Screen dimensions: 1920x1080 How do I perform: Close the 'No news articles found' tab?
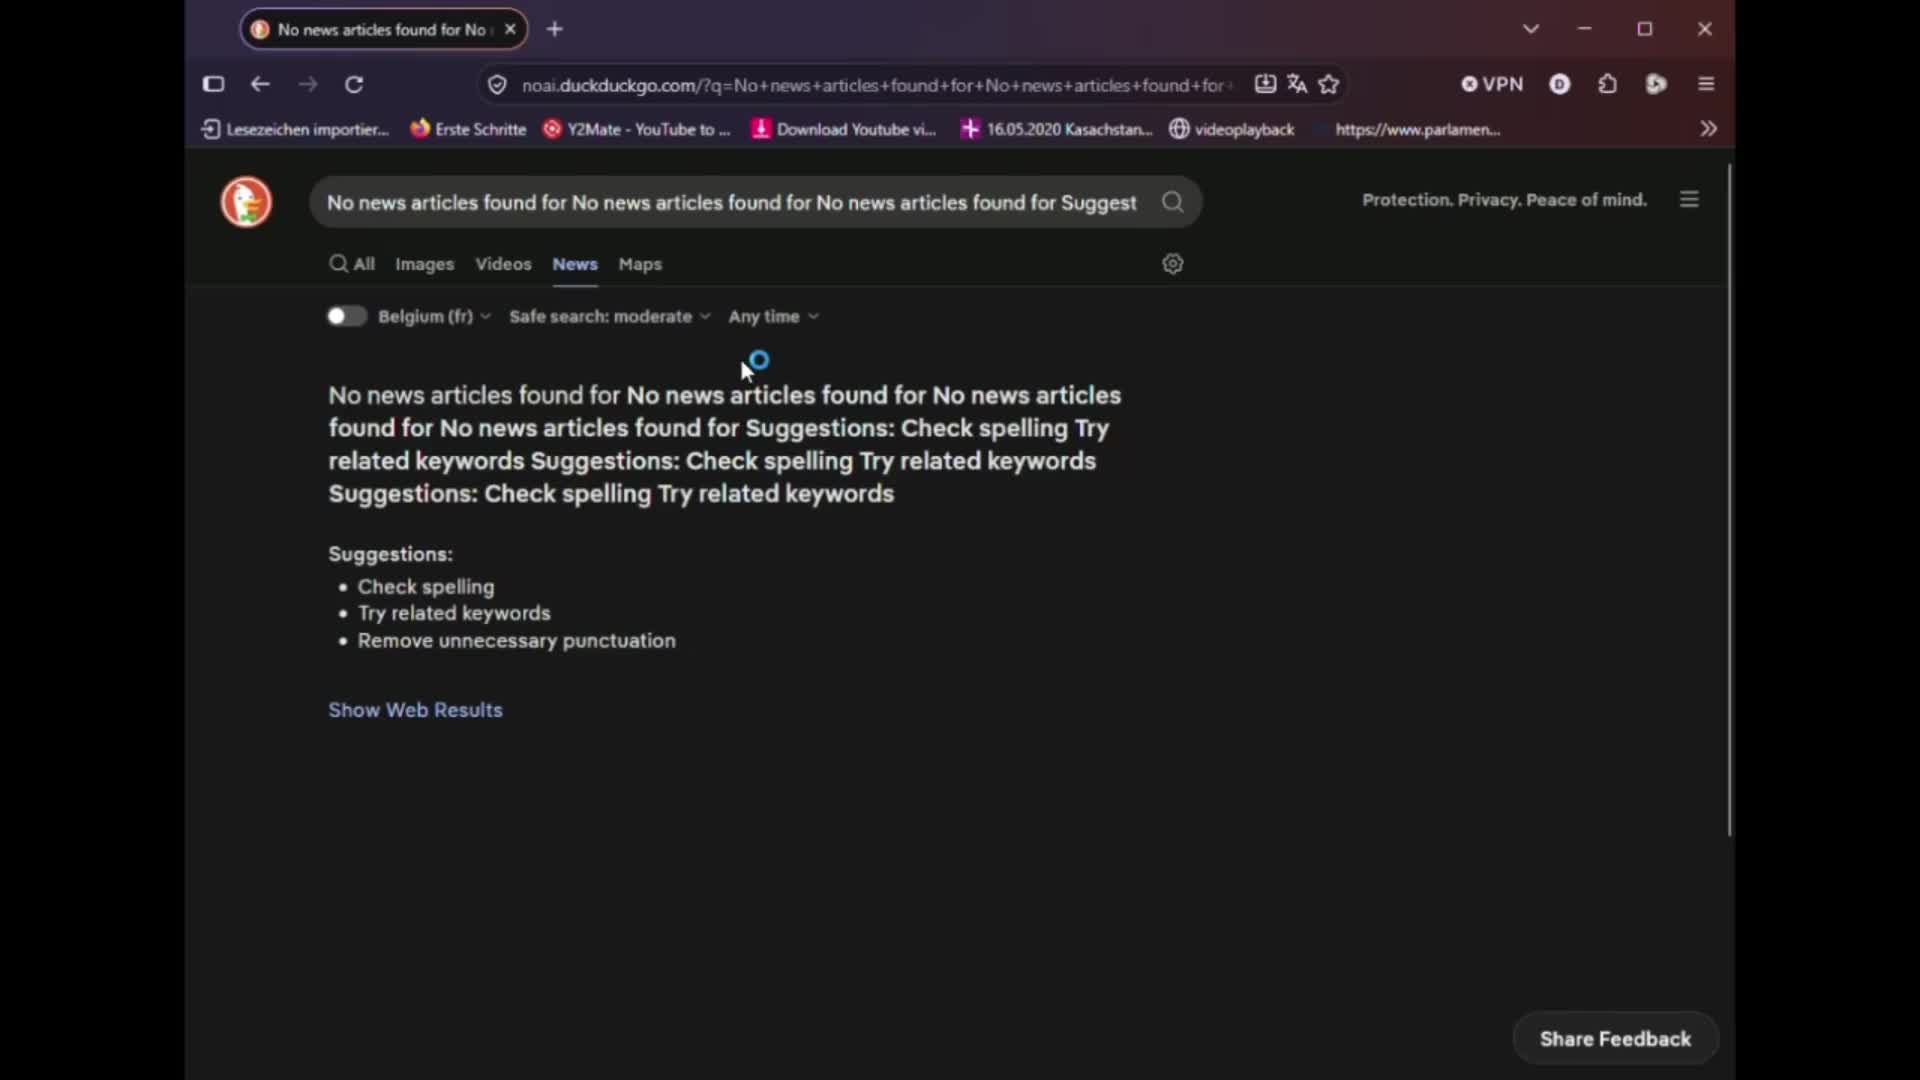tap(510, 29)
